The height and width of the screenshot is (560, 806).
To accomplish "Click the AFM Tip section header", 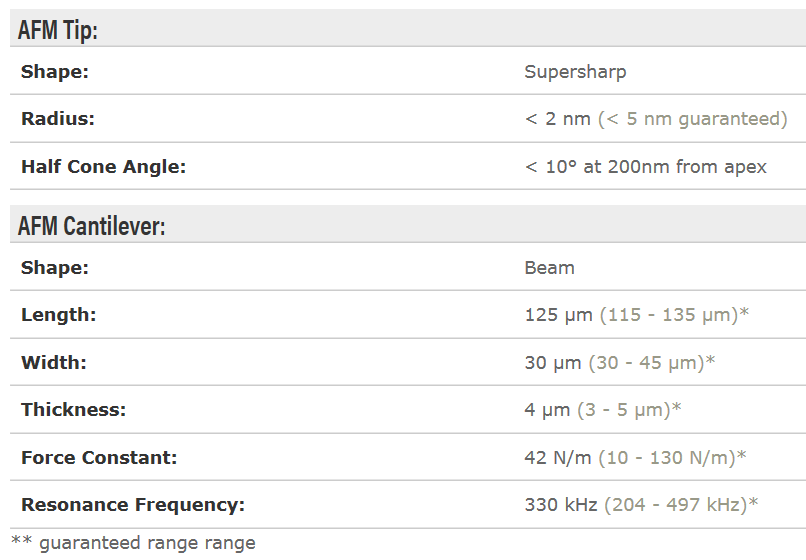I will [x=58, y=29].
